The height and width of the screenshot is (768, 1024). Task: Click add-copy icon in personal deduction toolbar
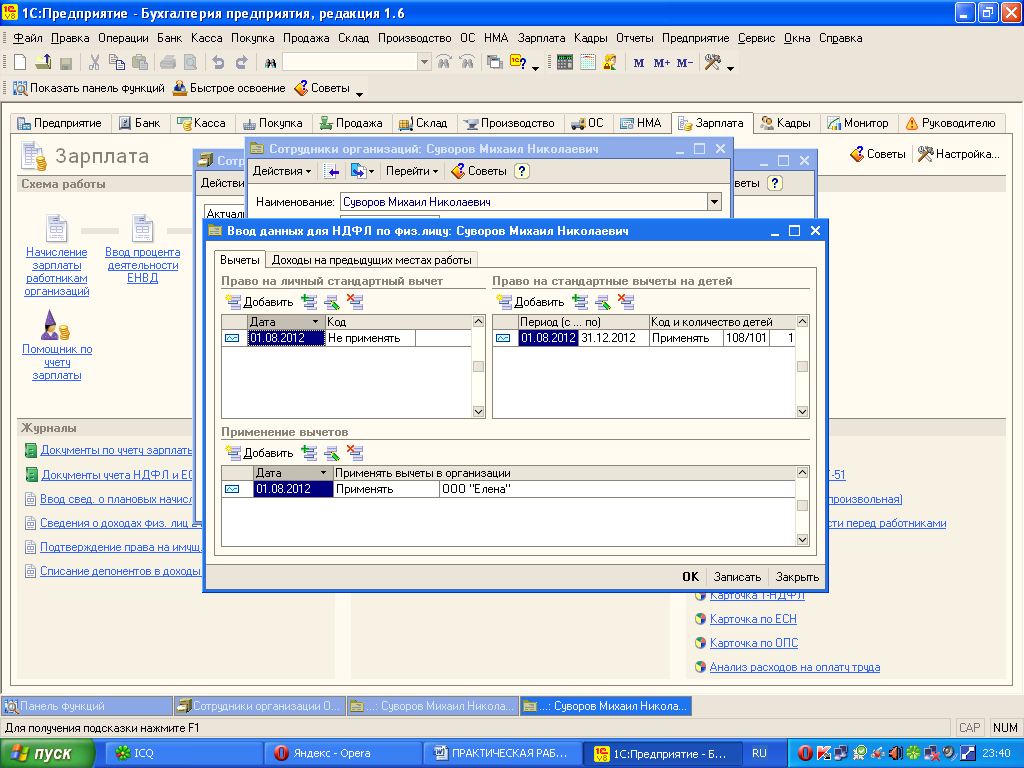309,302
